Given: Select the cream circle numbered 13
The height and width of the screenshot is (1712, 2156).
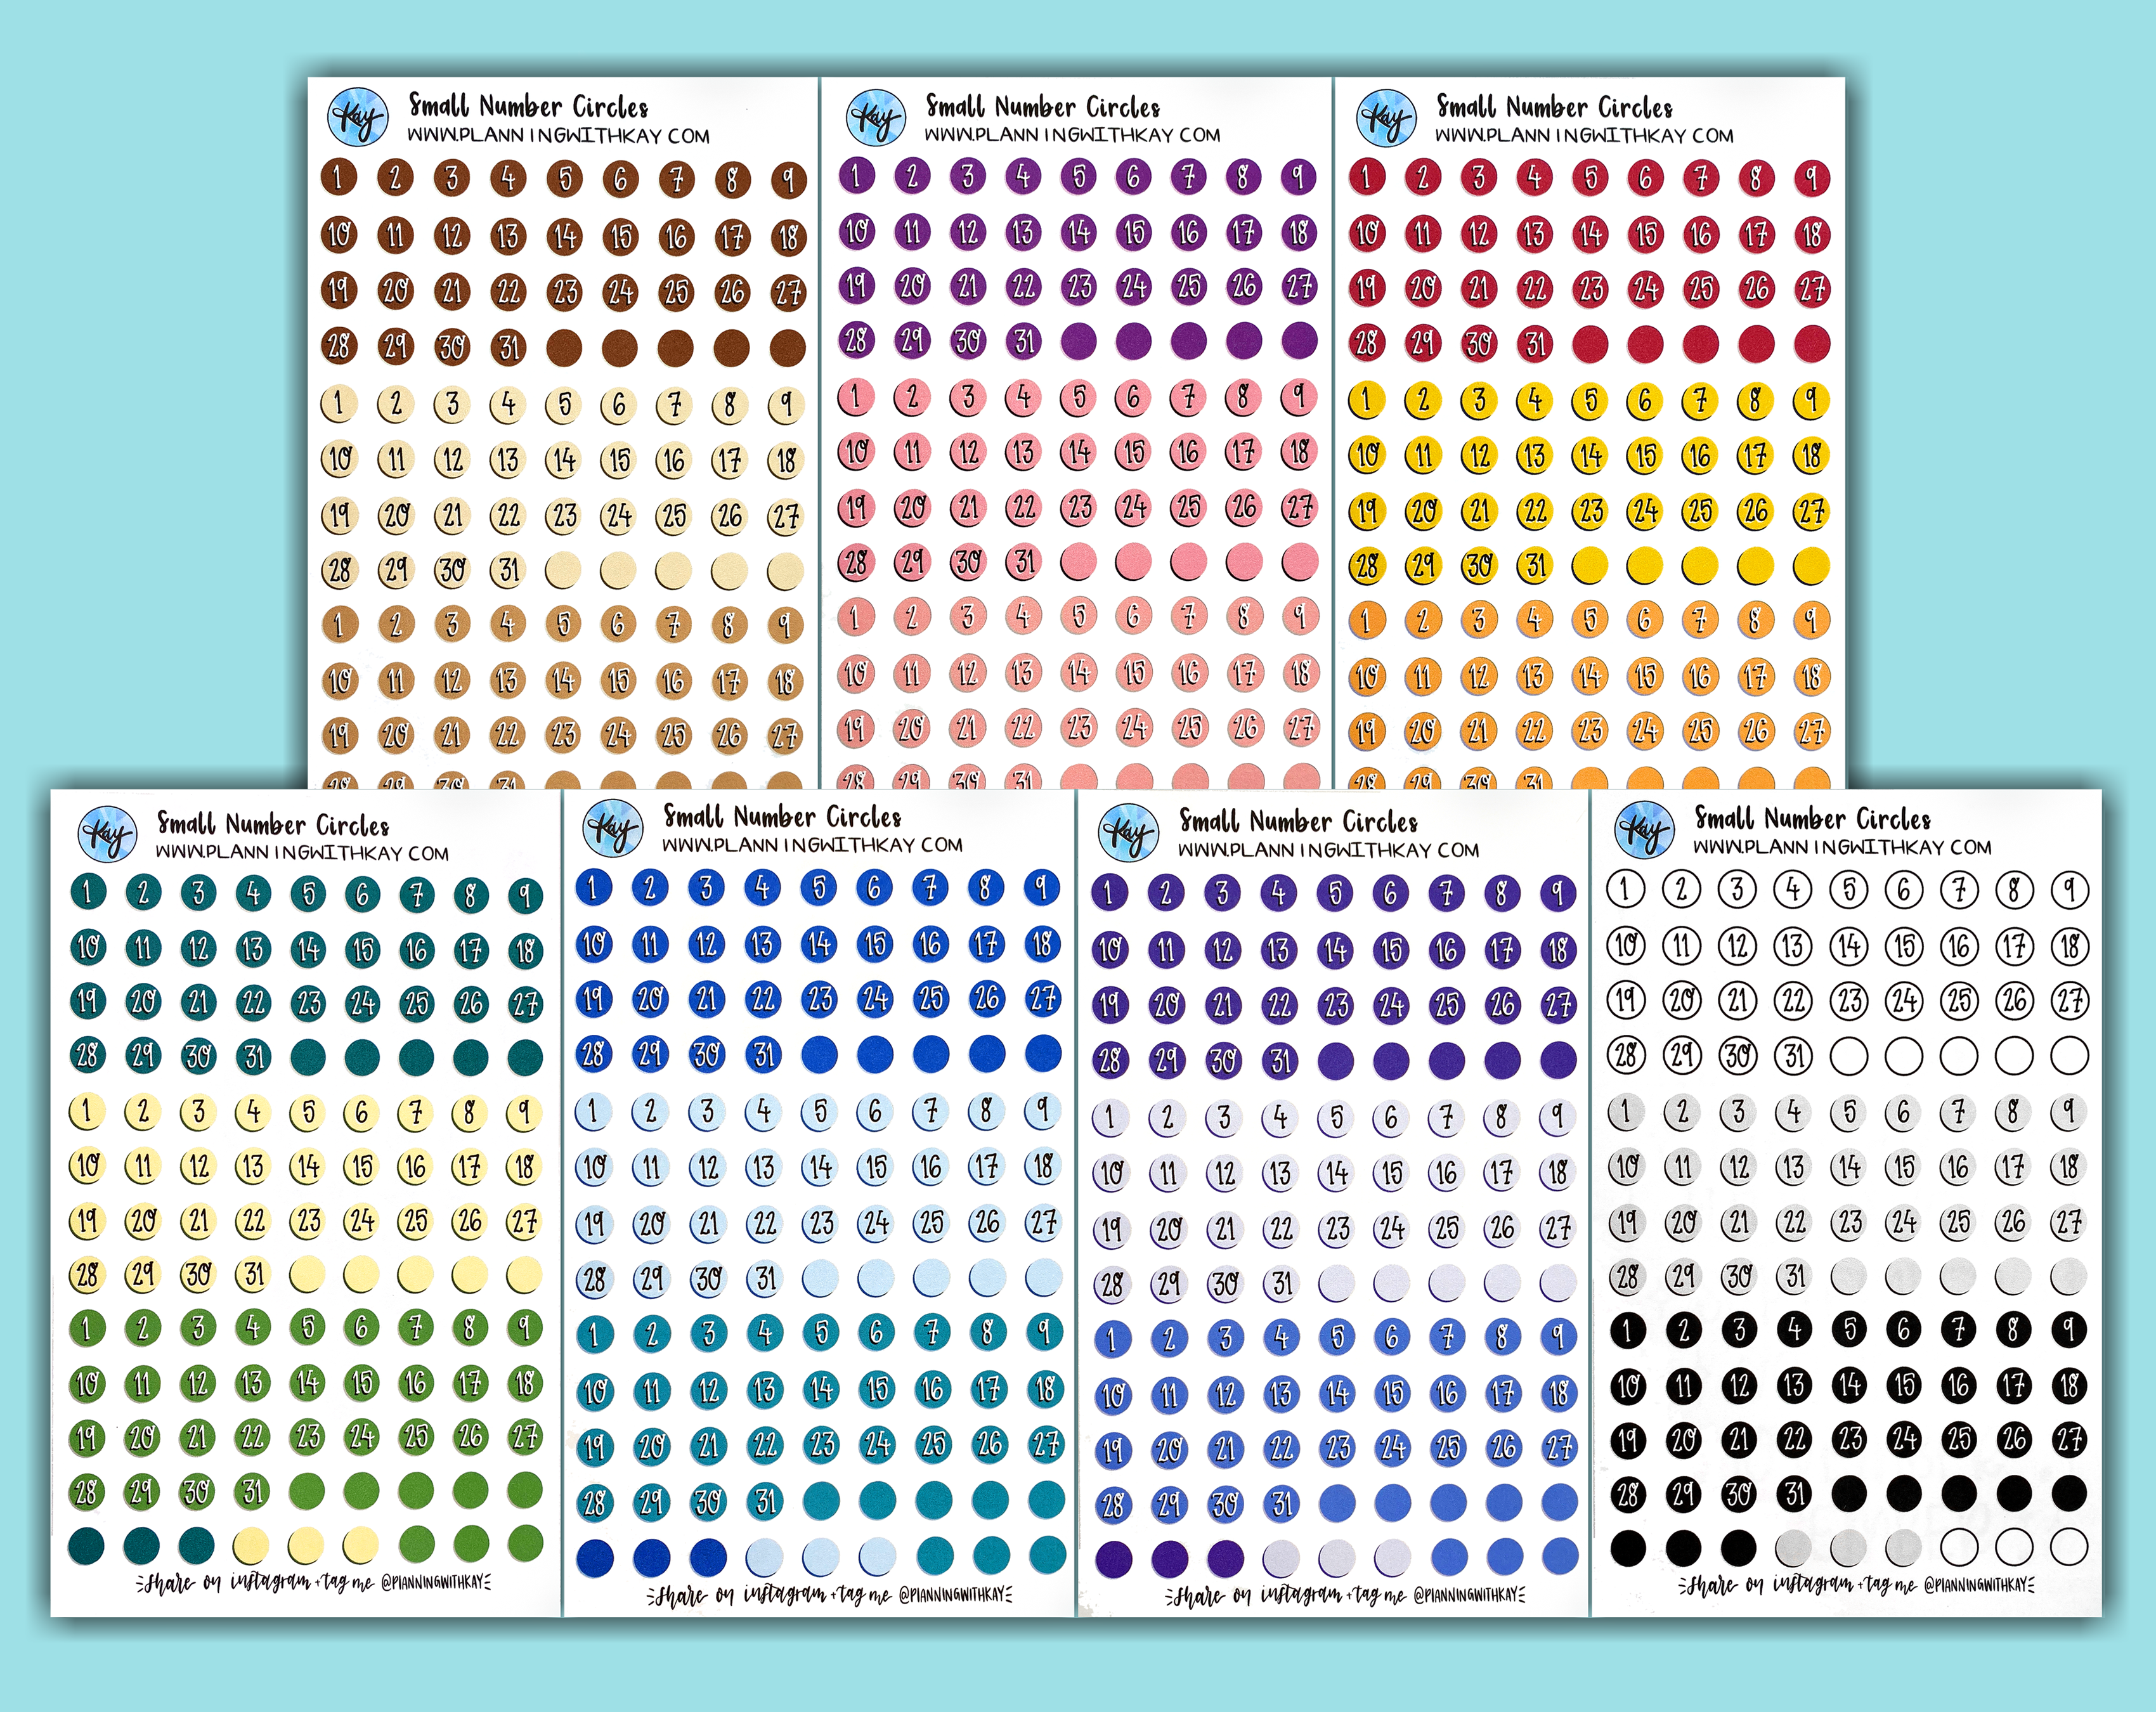Looking at the screenshot, I should pyautogui.click(x=507, y=460).
